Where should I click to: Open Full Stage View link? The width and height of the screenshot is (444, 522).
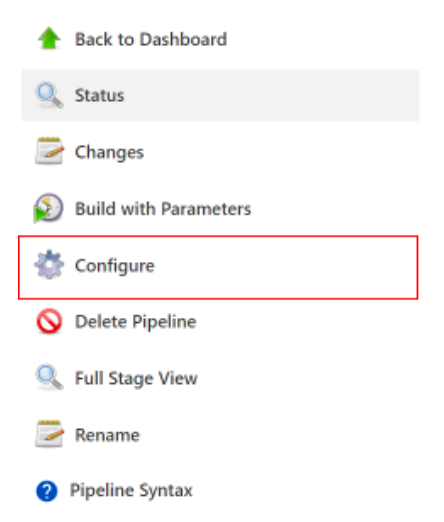coord(136,379)
